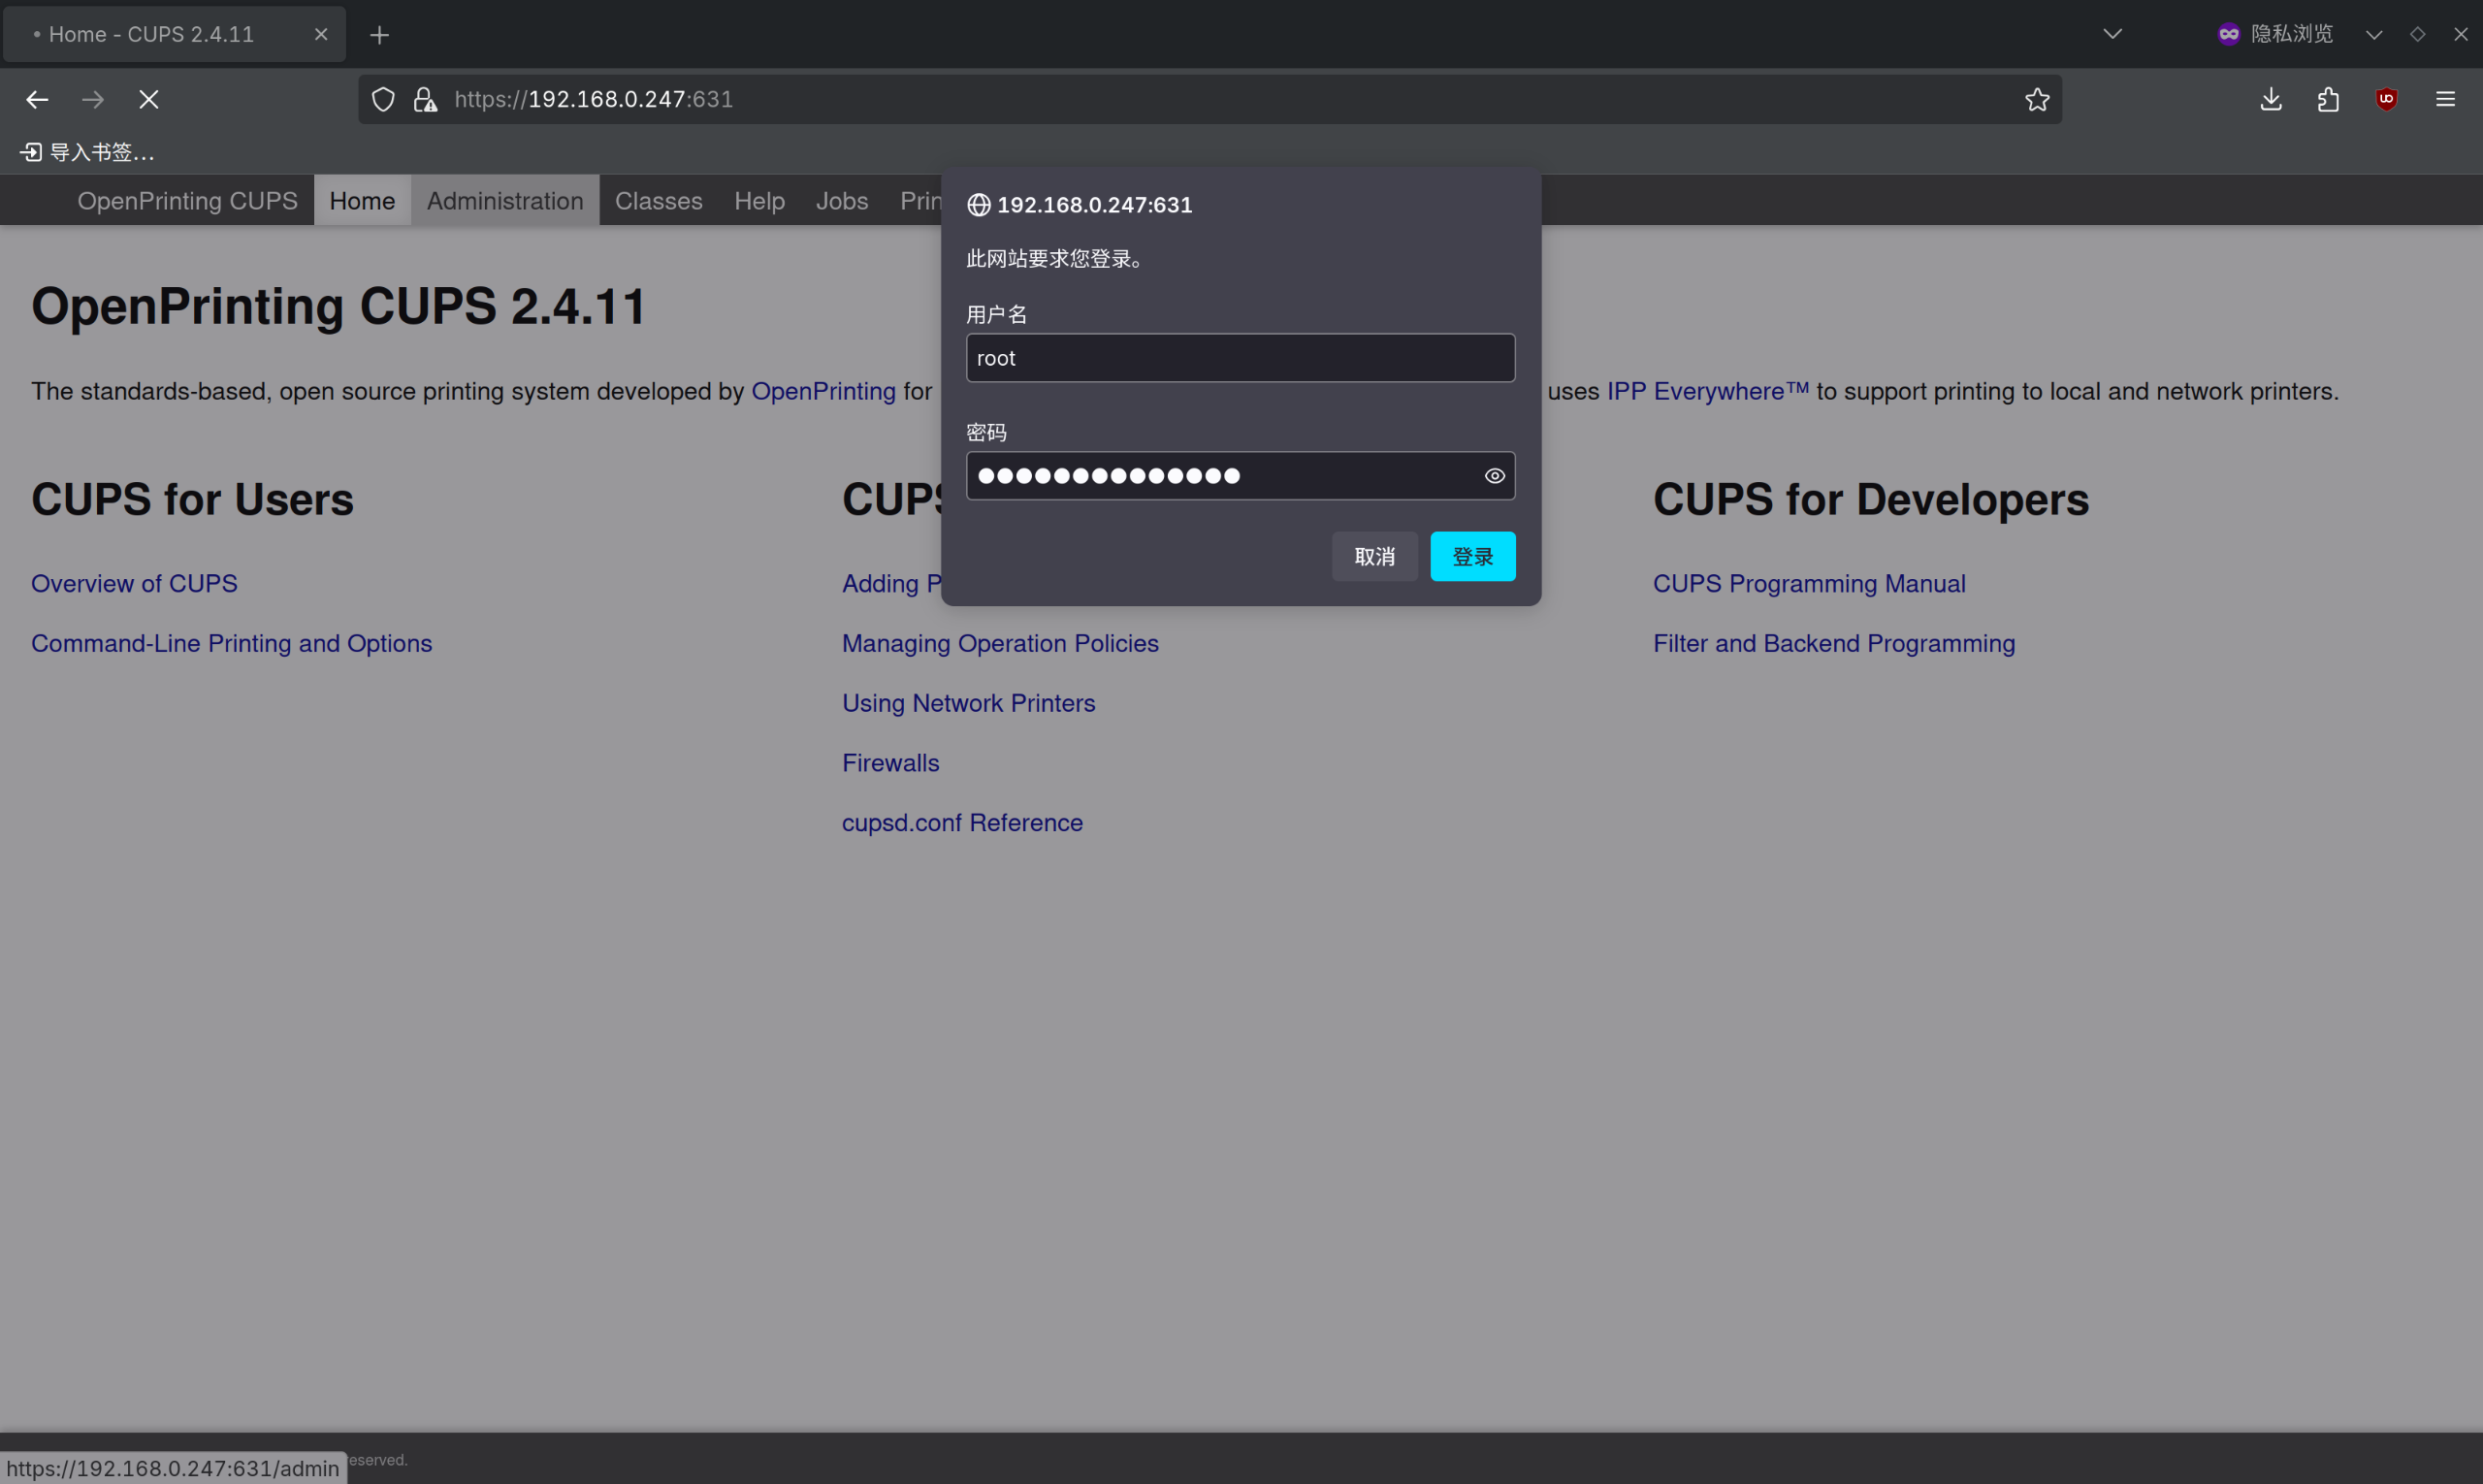Screen dimensions: 2483x1484
Task: Import bookmarks from the bookmarks toolbar
Action: coord(87,152)
